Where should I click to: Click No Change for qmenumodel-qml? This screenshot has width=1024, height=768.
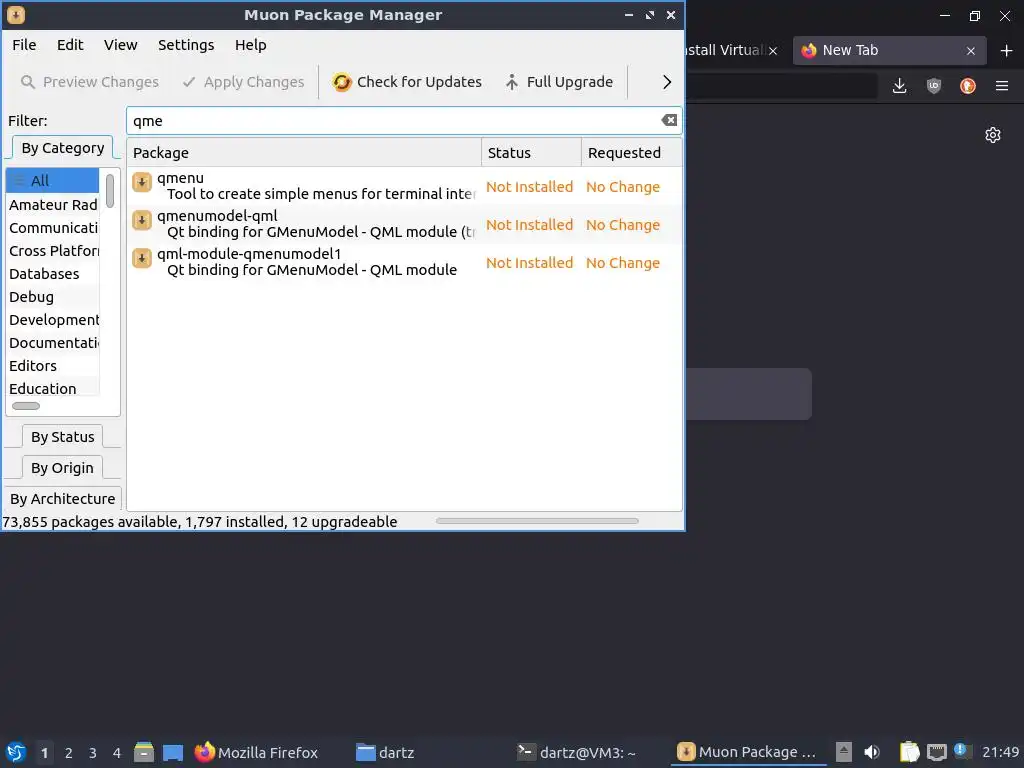[623, 225]
